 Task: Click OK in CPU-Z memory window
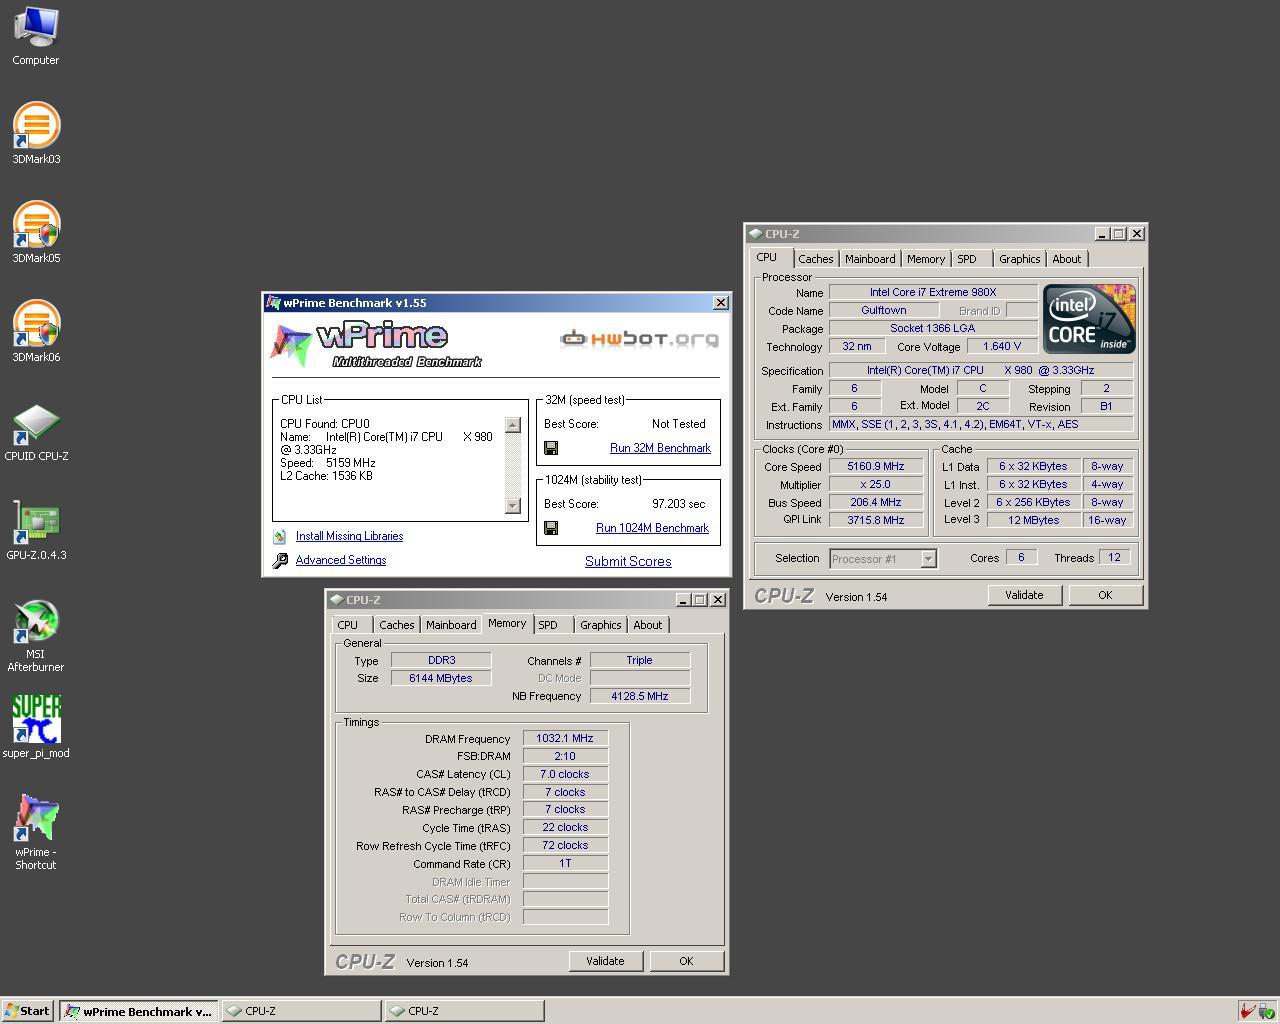coord(686,961)
